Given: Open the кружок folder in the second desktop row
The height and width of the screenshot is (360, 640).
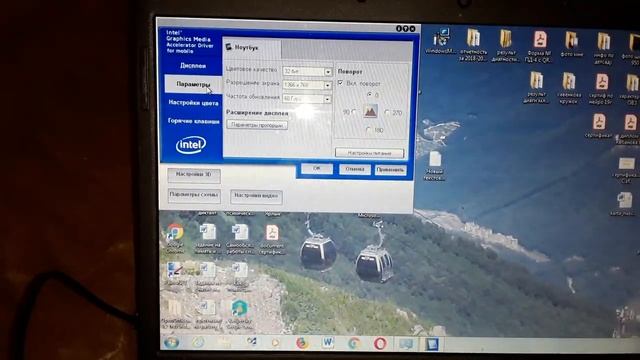Looking at the screenshot, I should (x=569, y=87).
